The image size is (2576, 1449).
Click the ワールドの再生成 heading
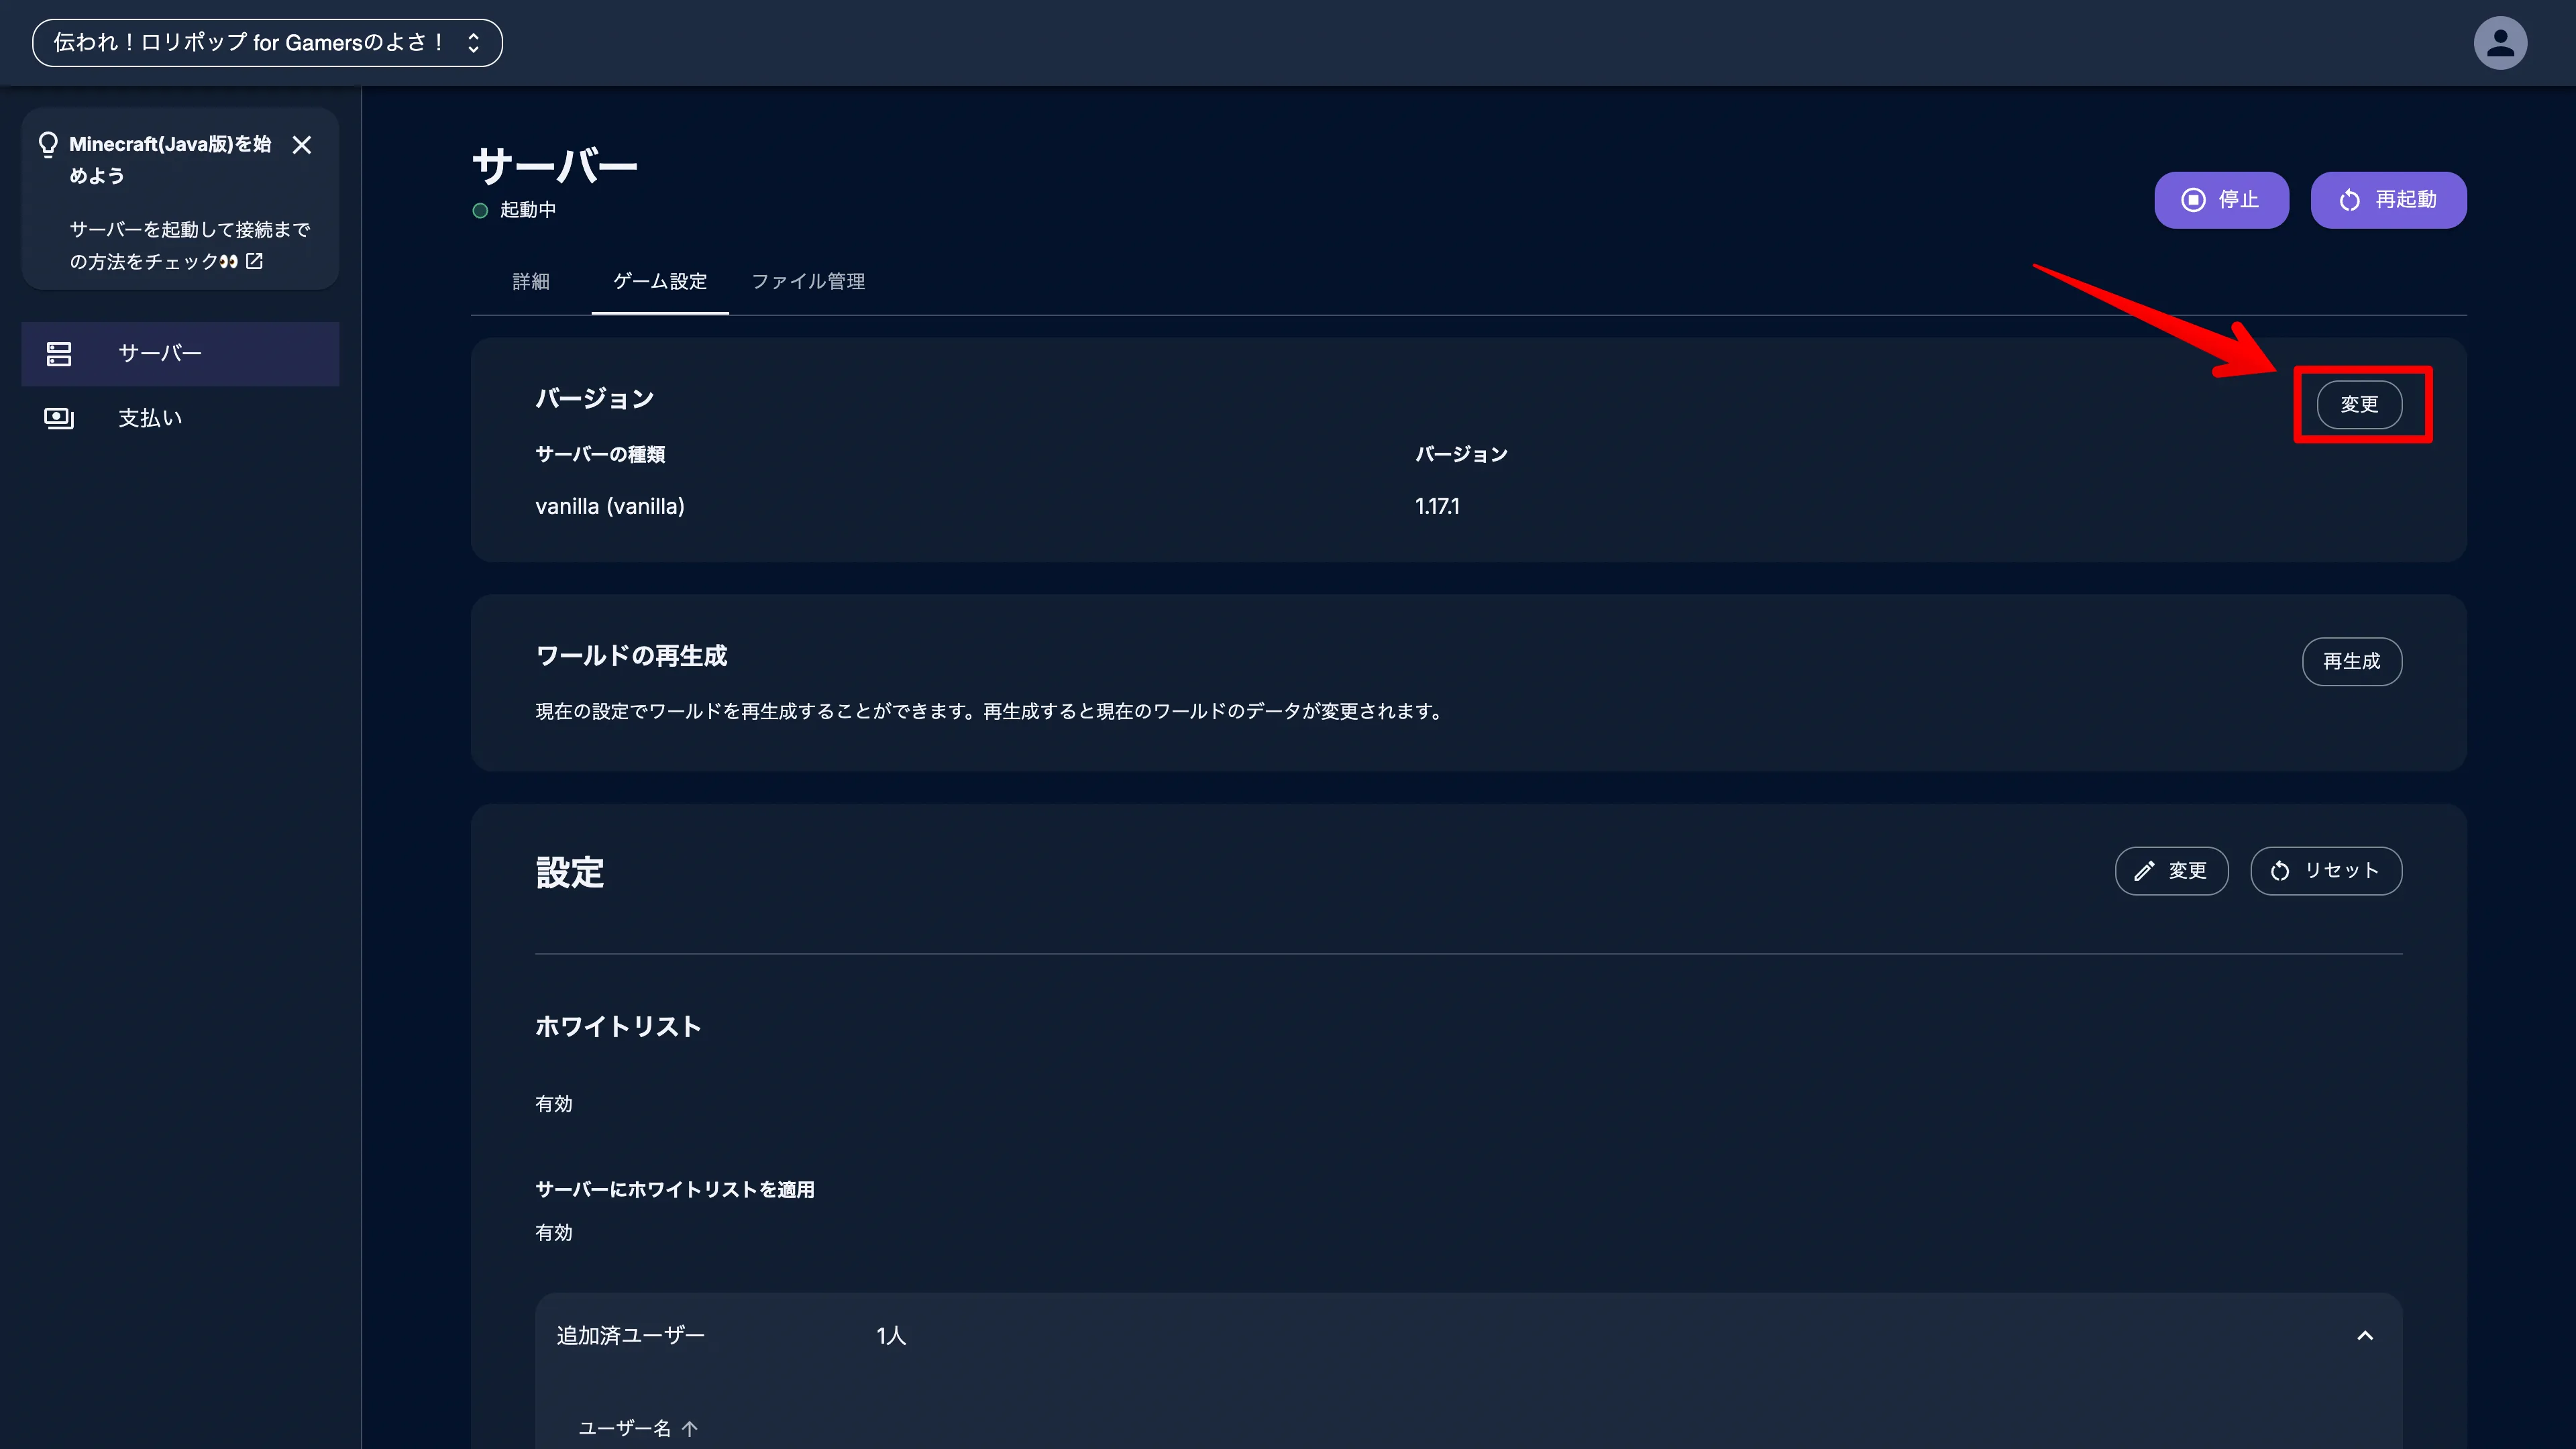(x=631, y=656)
